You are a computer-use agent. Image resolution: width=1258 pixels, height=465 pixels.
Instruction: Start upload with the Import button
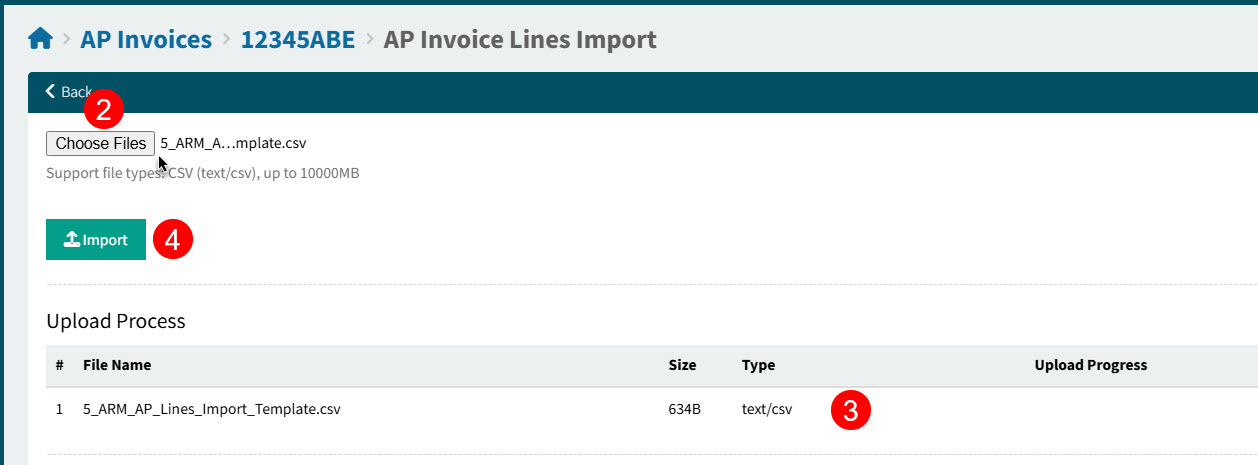tap(96, 240)
